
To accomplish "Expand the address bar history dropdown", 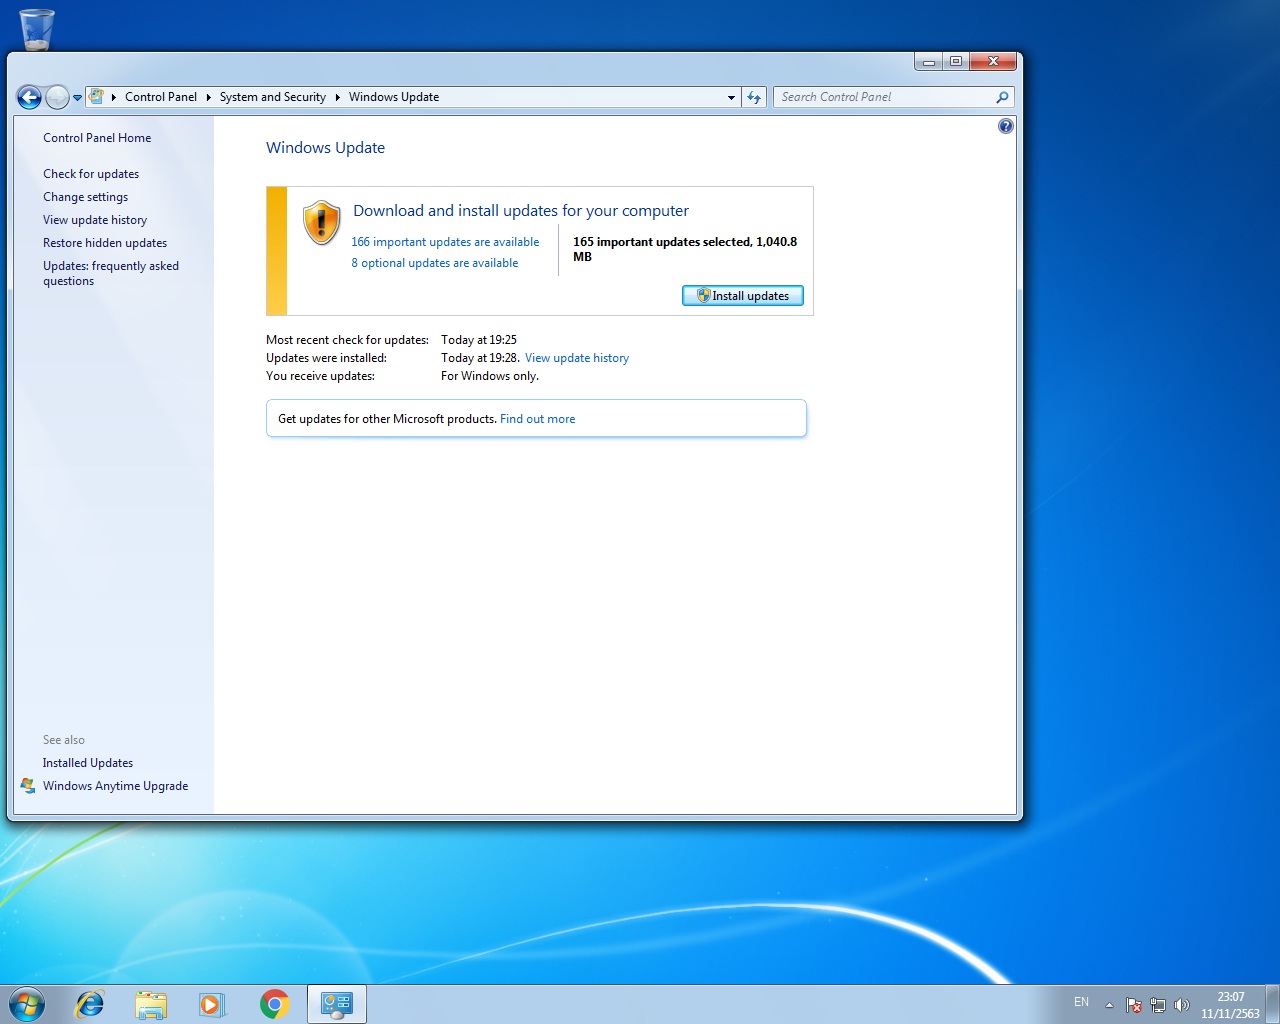I will click(731, 97).
